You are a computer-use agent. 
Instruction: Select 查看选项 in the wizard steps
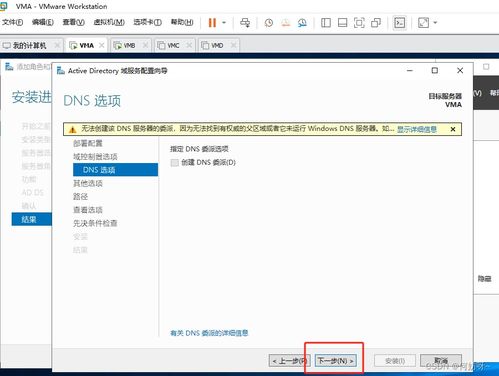(88, 210)
